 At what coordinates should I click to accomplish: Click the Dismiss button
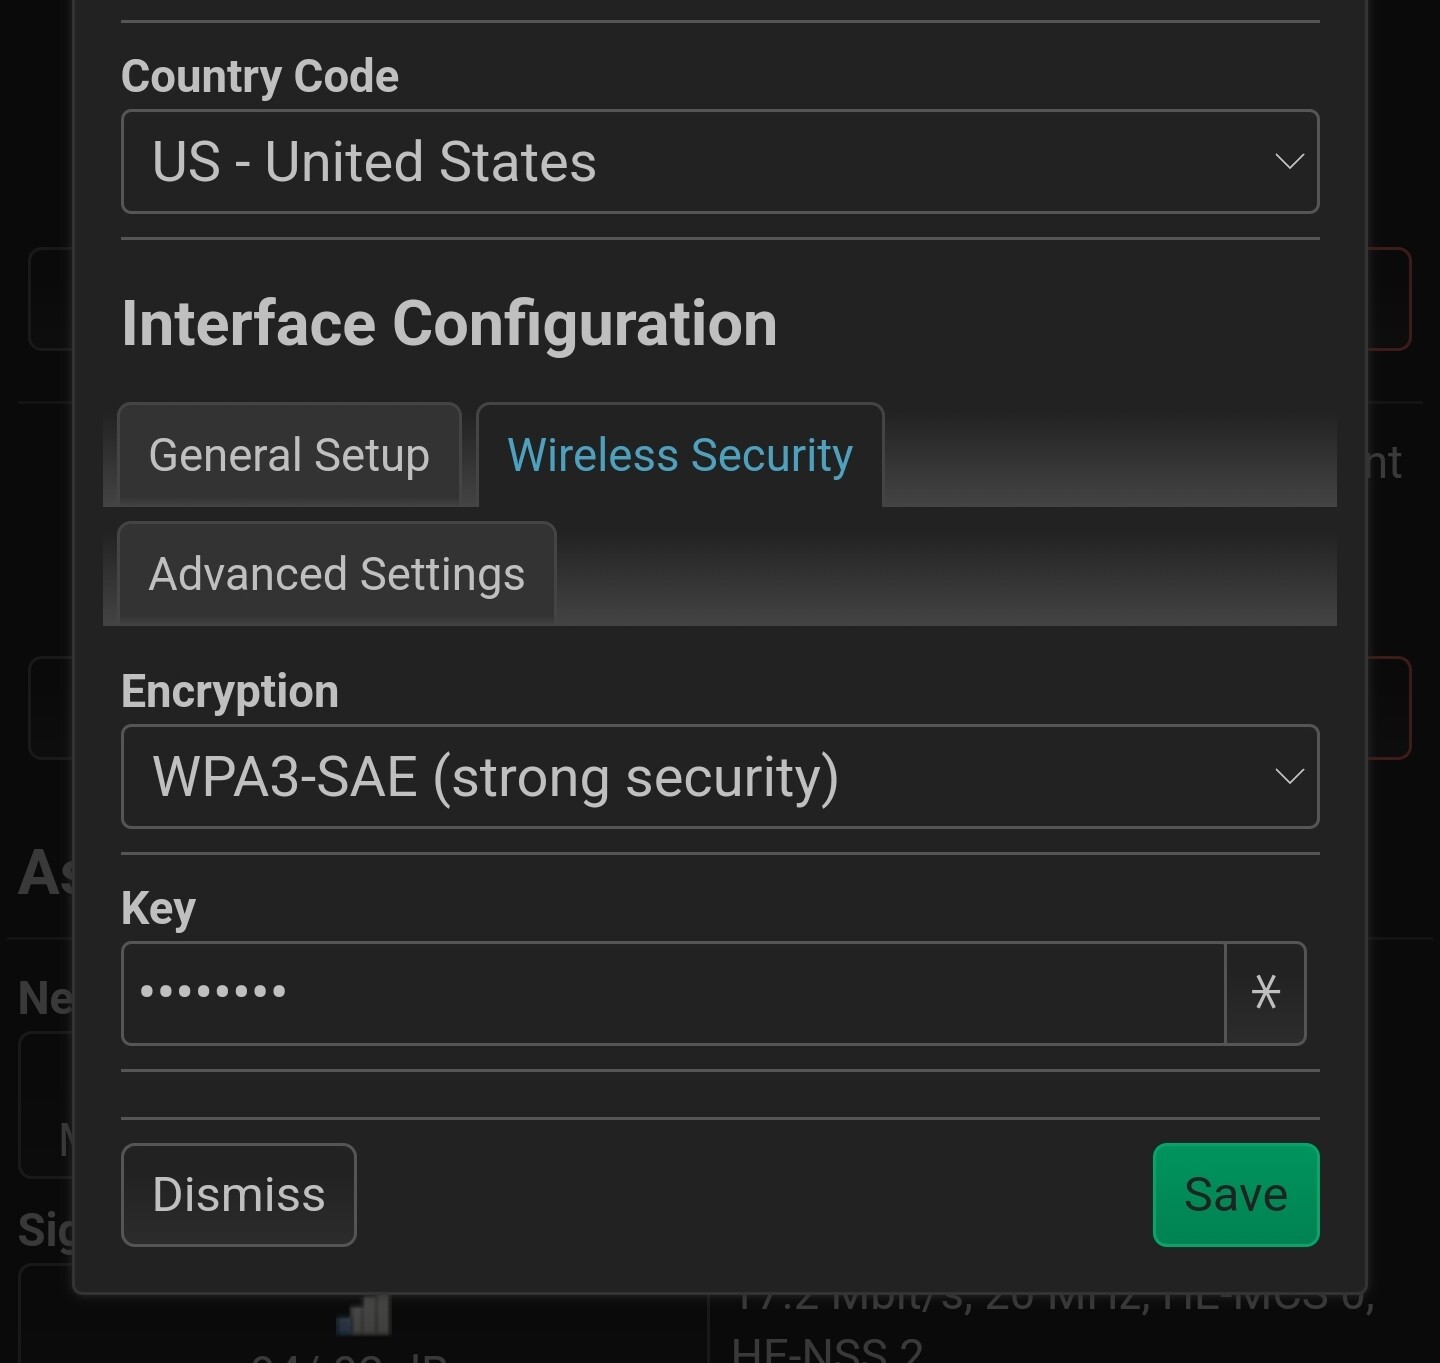pos(239,1194)
